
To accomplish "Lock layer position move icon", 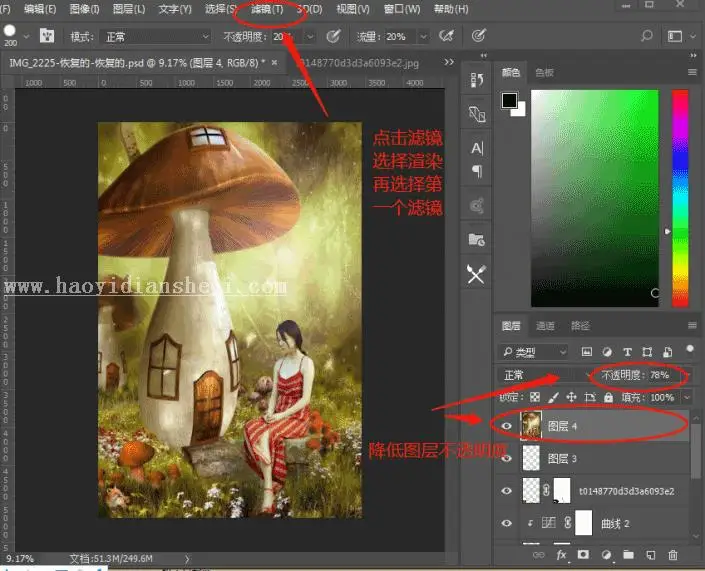I will 571,397.
